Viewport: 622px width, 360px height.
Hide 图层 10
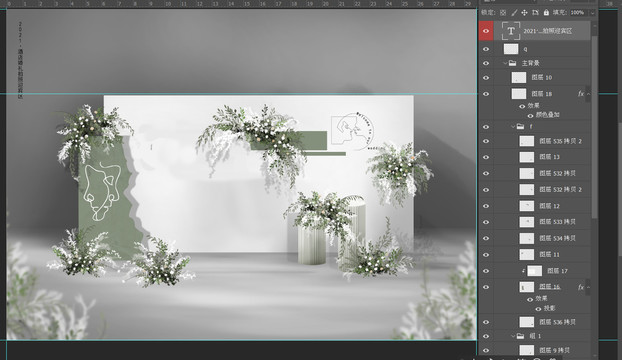(x=486, y=78)
